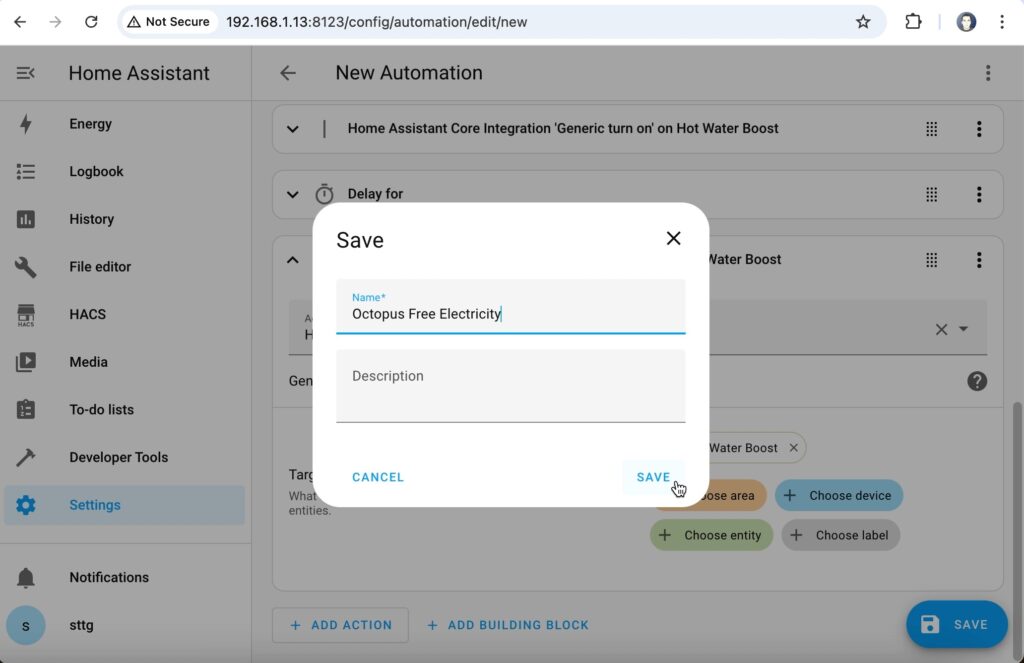The width and height of the screenshot is (1024, 663).
Task: Grab the drag handle on expanded Water Boost action
Action: pyautogui.click(x=931, y=260)
